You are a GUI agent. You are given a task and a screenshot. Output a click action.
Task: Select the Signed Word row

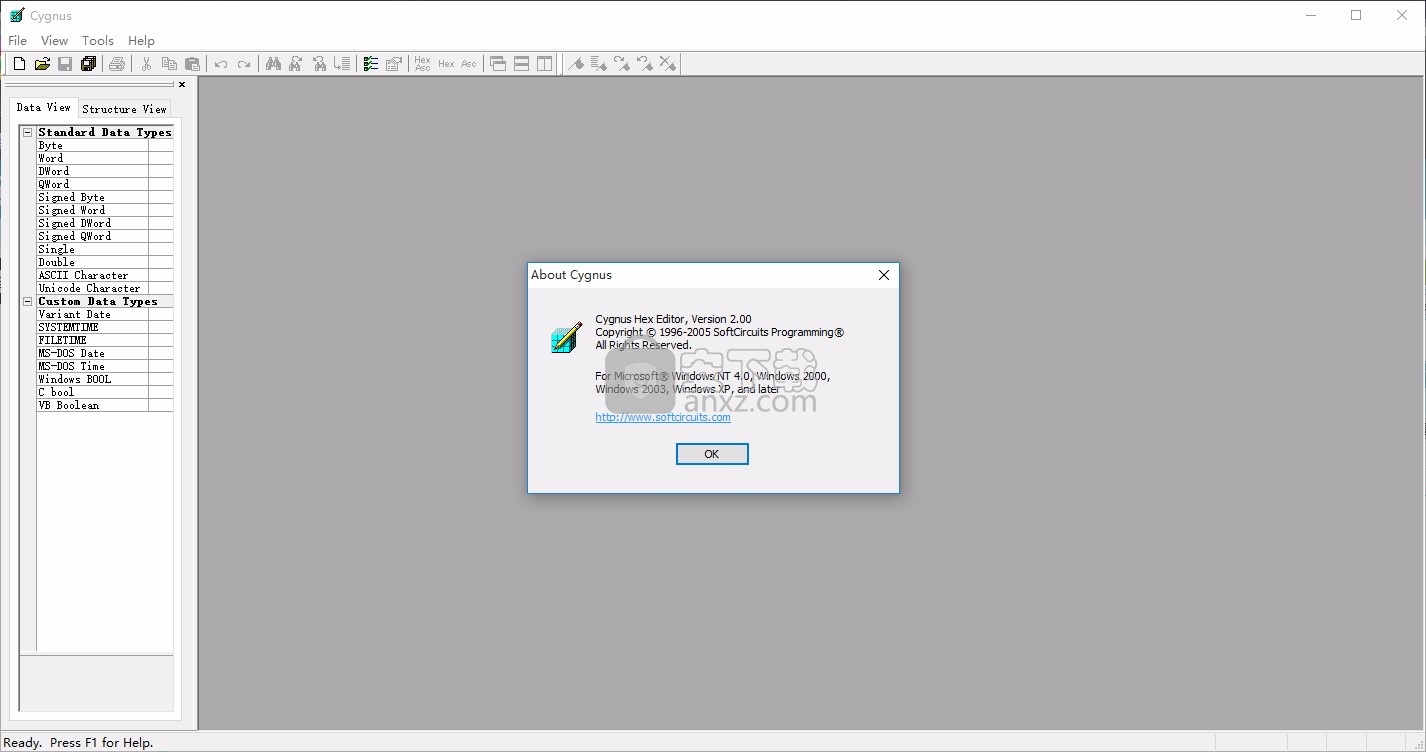[105, 210]
